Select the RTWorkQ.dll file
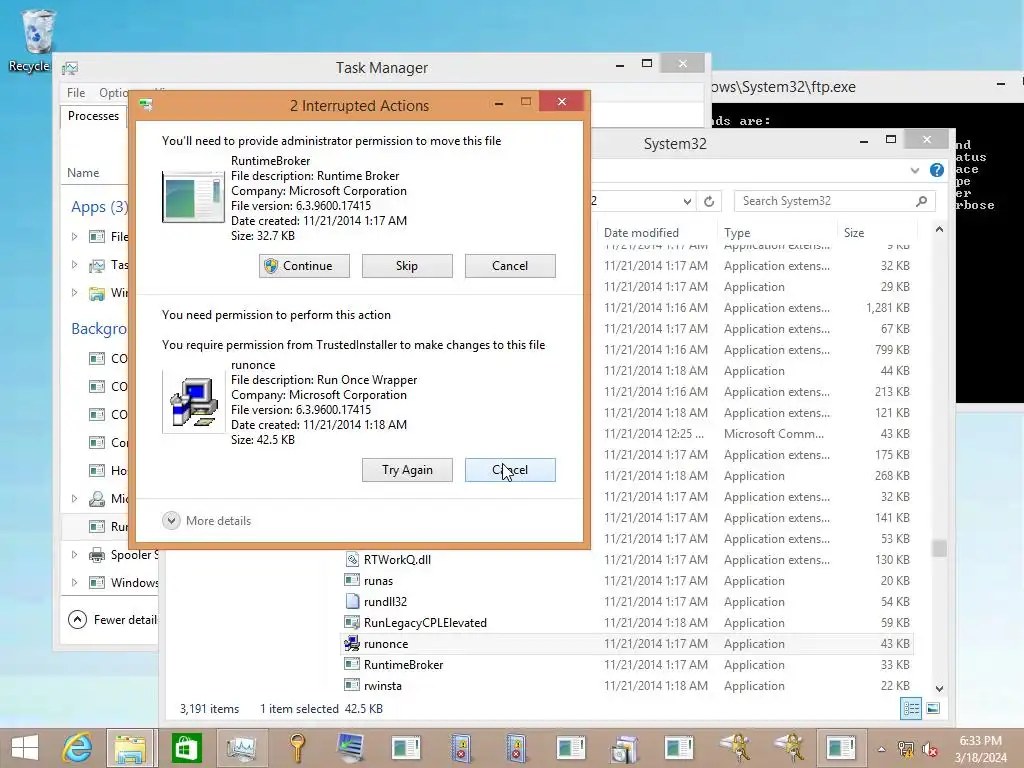Screen dimensions: 1024x768 397,560
